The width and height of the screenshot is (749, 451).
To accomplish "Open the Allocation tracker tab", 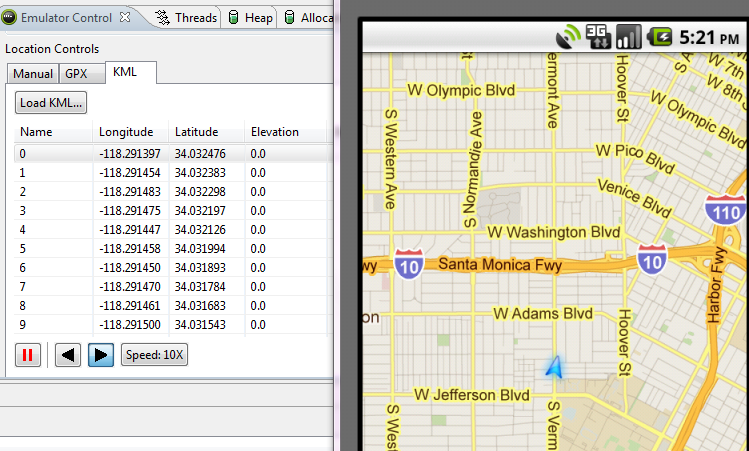I will tap(308, 18).
